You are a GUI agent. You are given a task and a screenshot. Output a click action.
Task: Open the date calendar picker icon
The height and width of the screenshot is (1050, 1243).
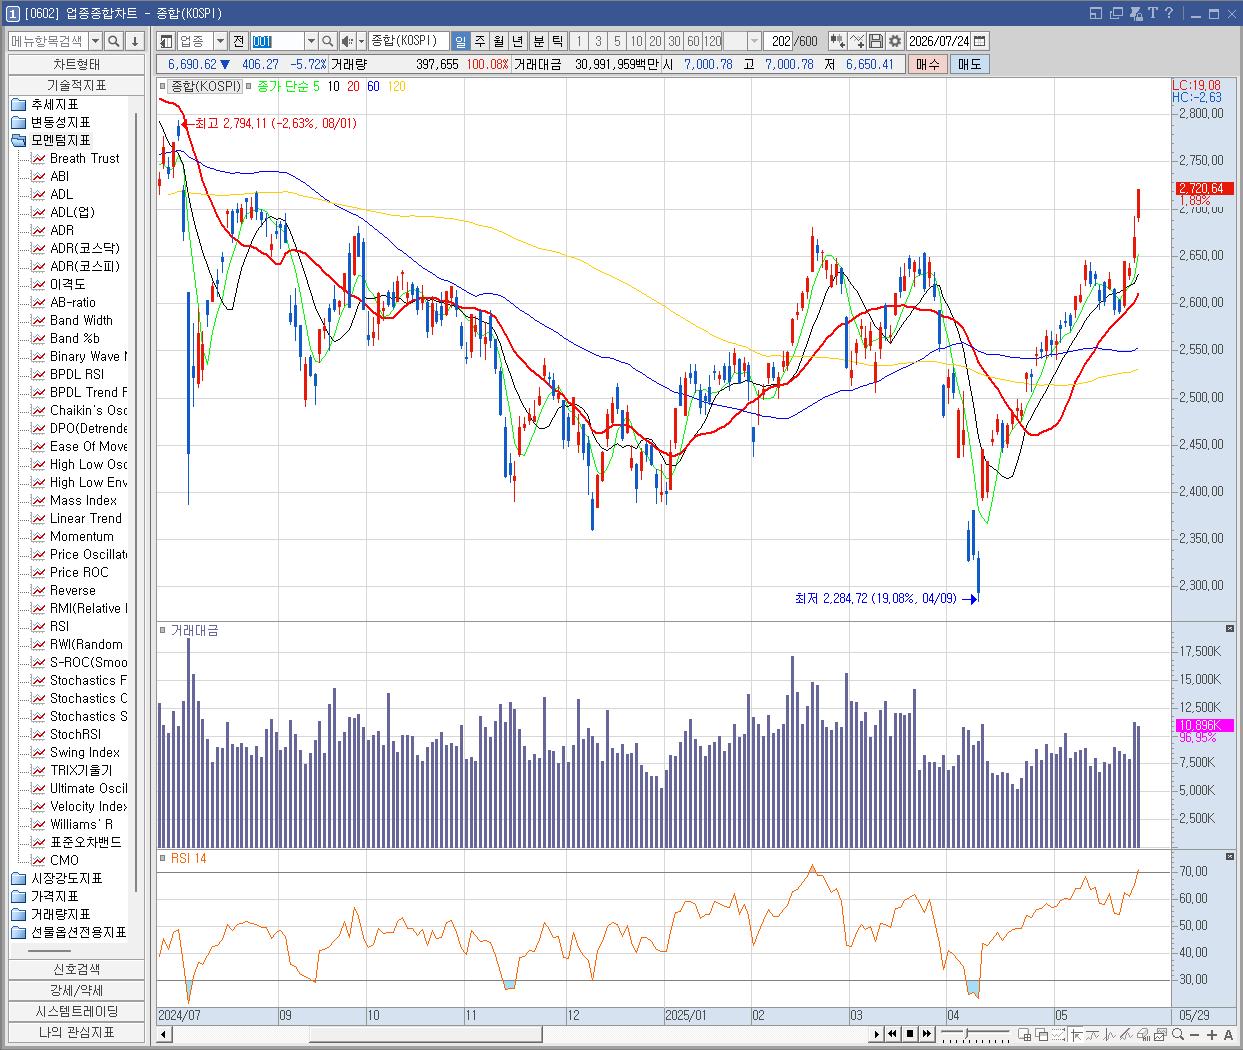[980, 41]
